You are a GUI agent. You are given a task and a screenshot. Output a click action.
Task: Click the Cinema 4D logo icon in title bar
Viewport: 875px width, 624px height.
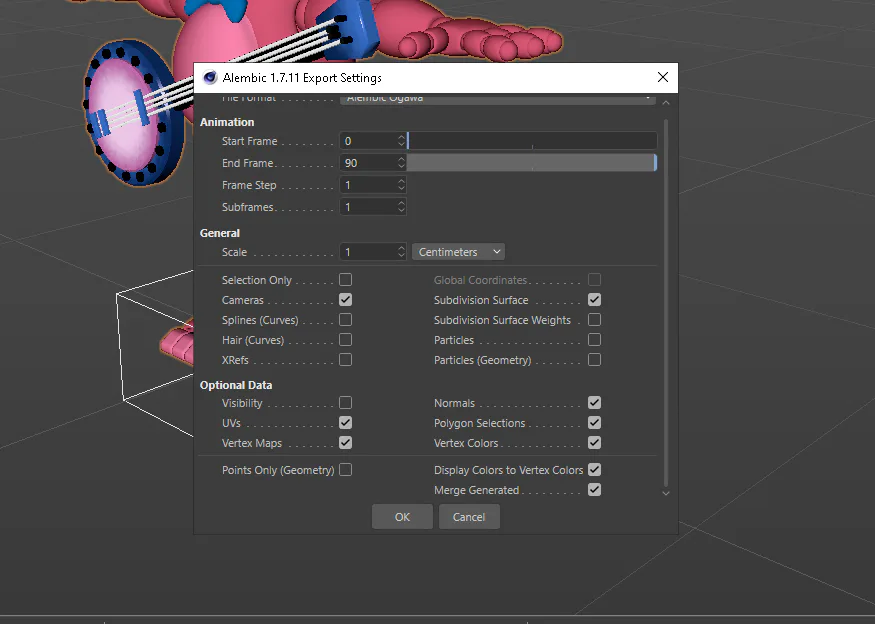pyautogui.click(x=210, y=78)
